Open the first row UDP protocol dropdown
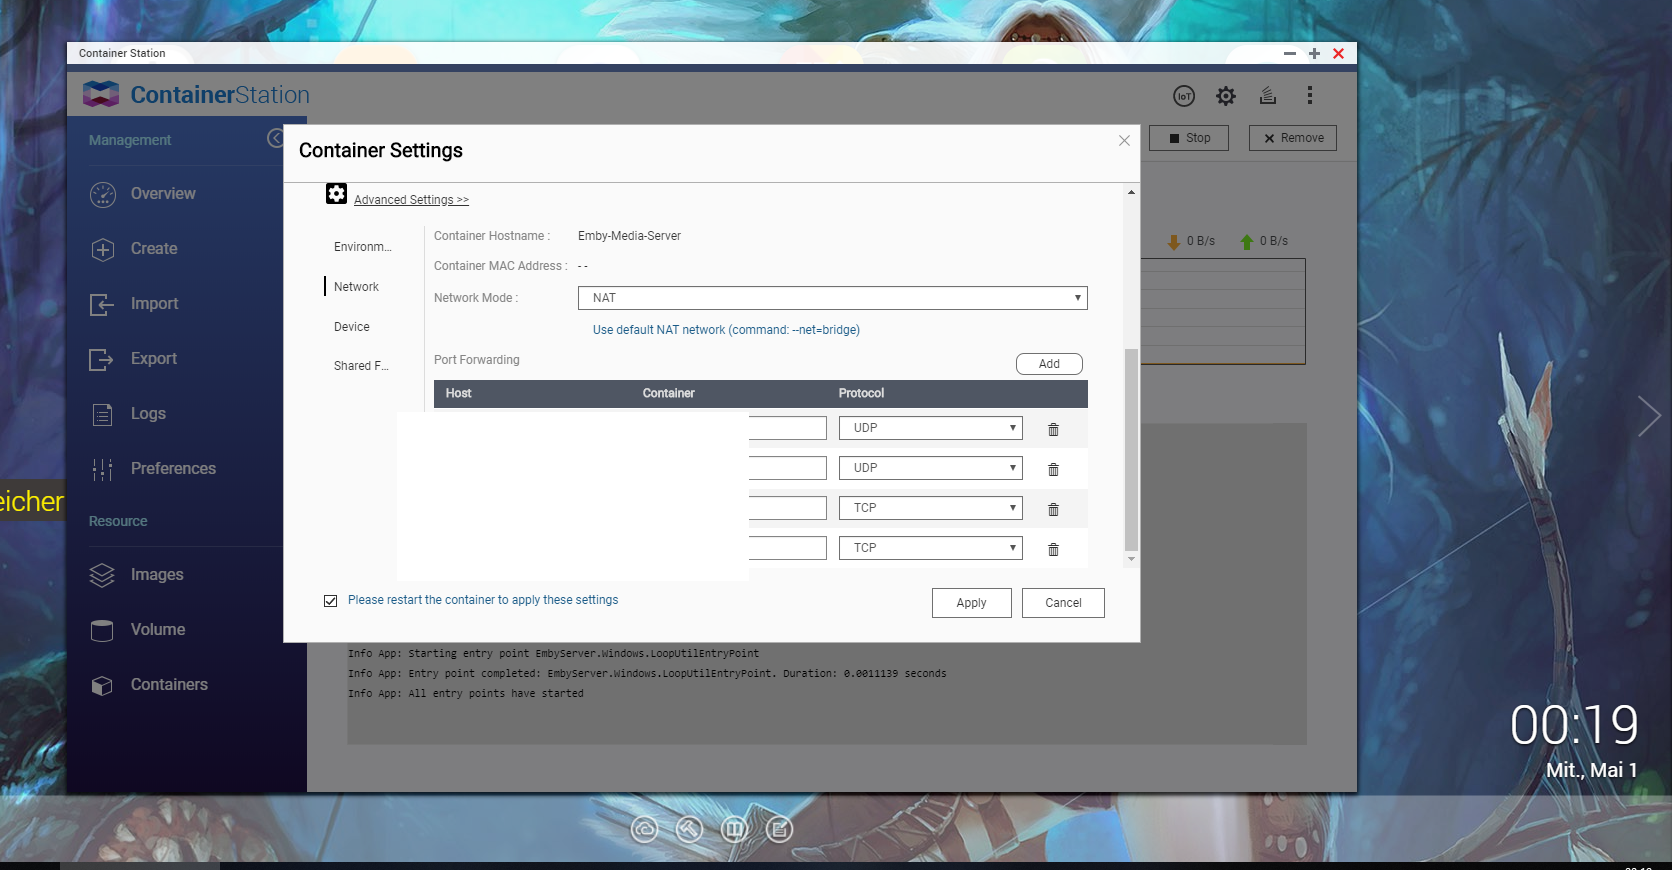 point(930,428)
